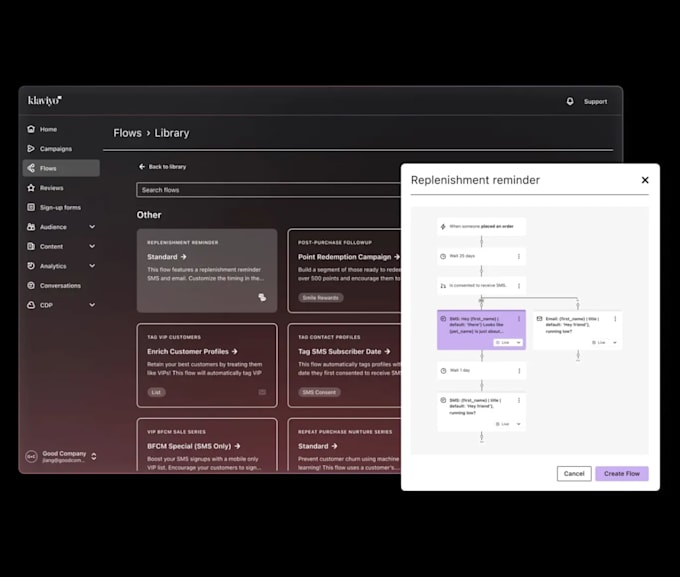
Task: Open the Replenishment Reminder Standard card
Action: (207, 270)
